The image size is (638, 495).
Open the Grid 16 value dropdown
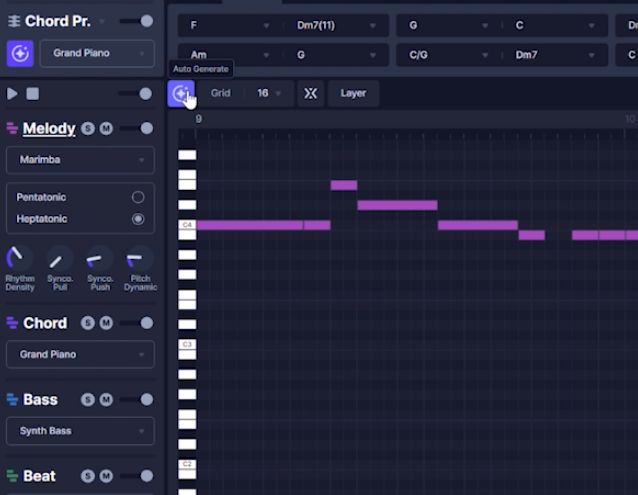click(x=268, y=93)
